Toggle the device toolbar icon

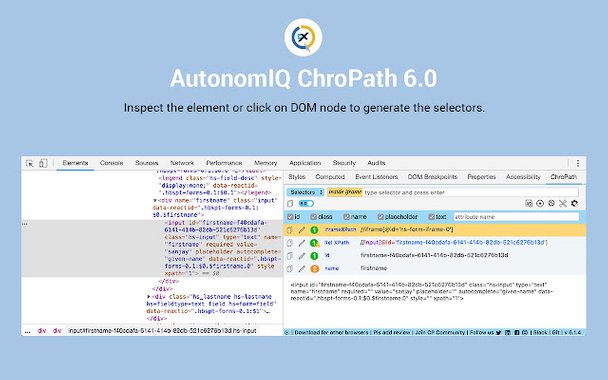[43, 163]
